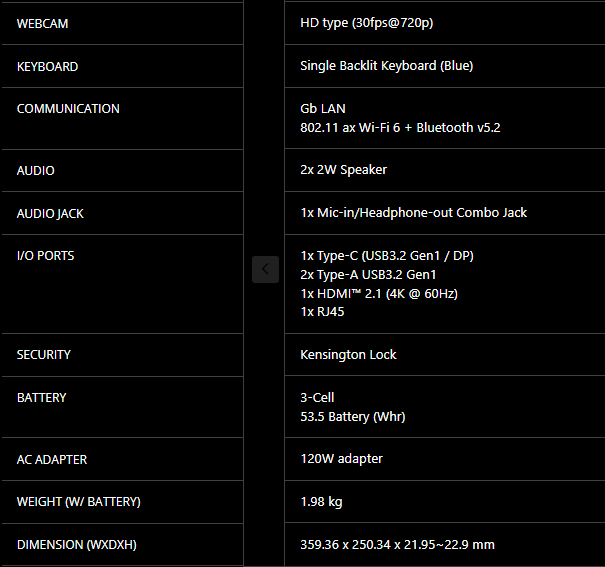Image resolution: width=605 pixels, height=567 pixels.
Task: Click the AUDIO JACK row label
Action: click(50, 214)
